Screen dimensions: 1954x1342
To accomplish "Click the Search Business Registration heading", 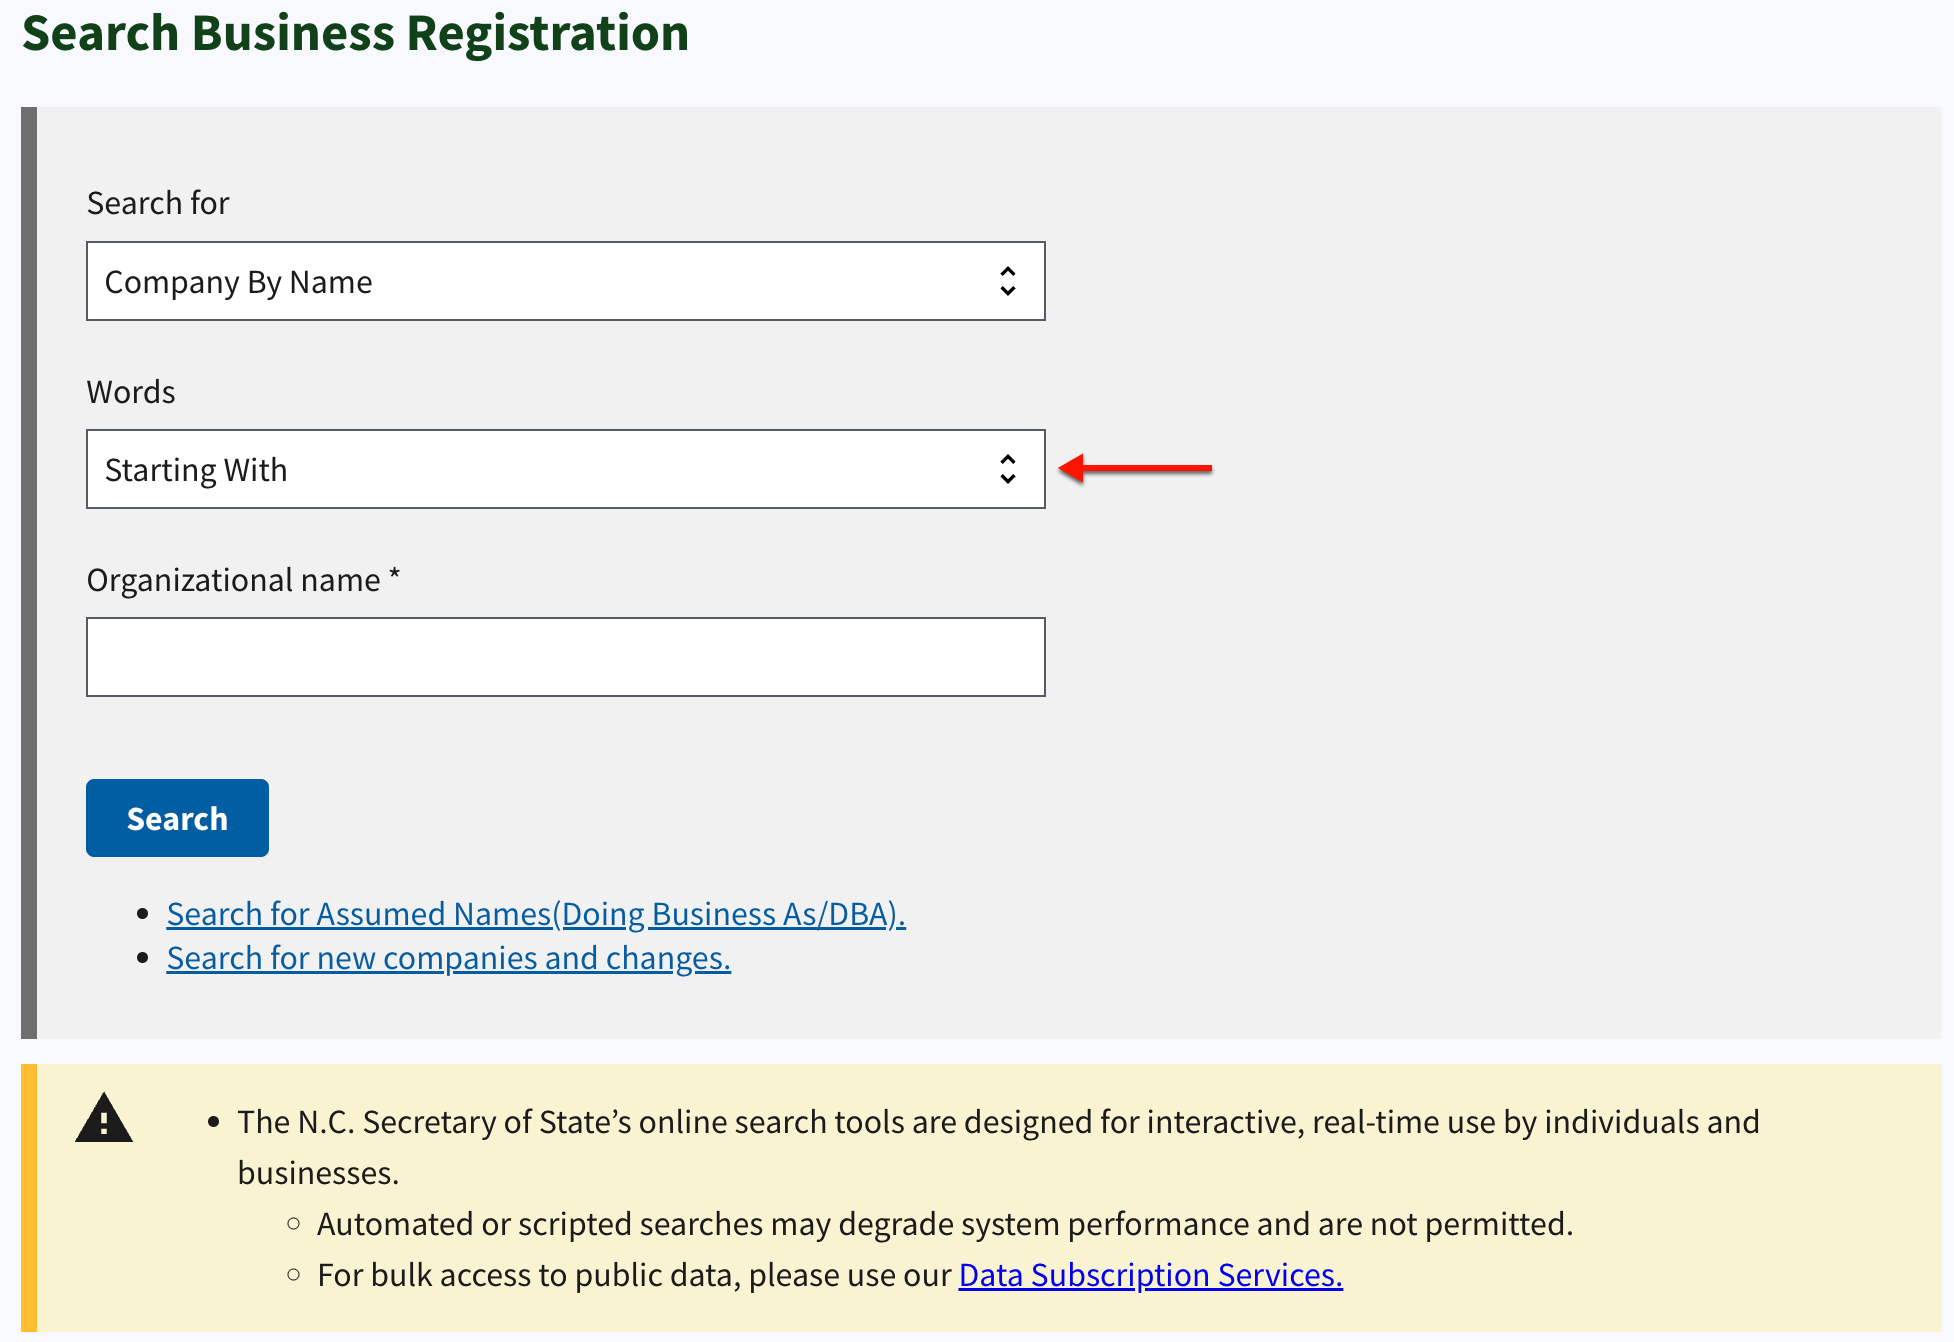I will pyautogui.click(x=356, y=33).
